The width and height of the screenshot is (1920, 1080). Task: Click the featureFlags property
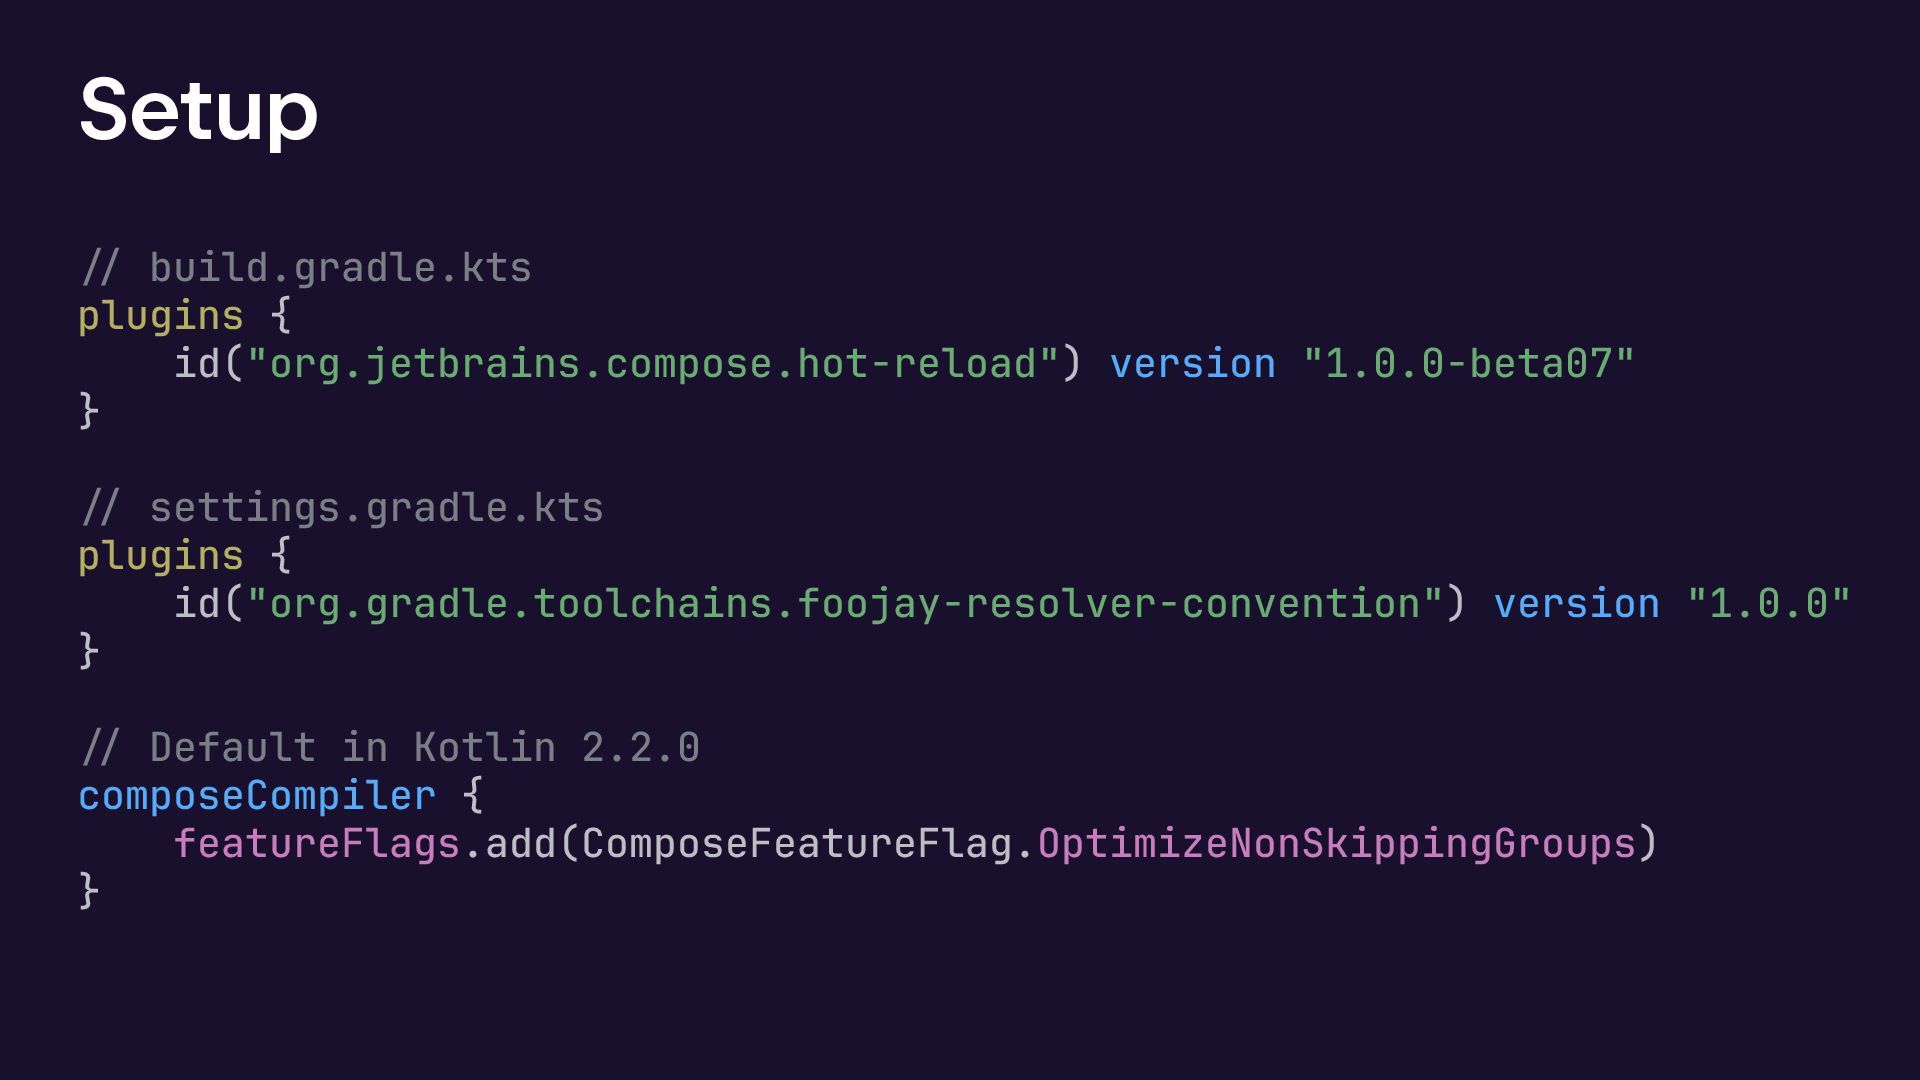pos(317,844)
